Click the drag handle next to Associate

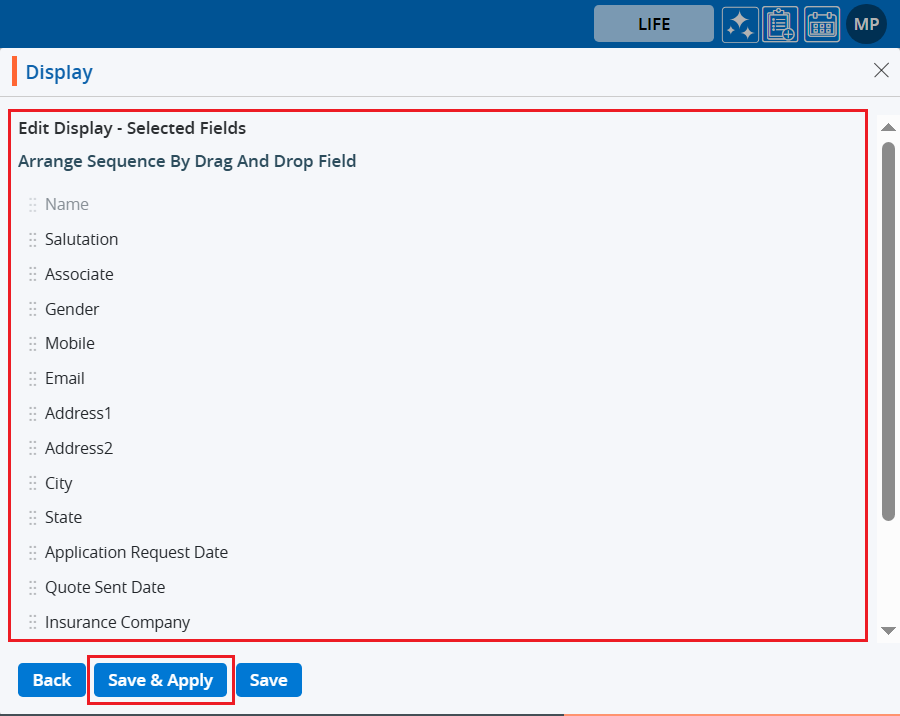coord(33,275)
